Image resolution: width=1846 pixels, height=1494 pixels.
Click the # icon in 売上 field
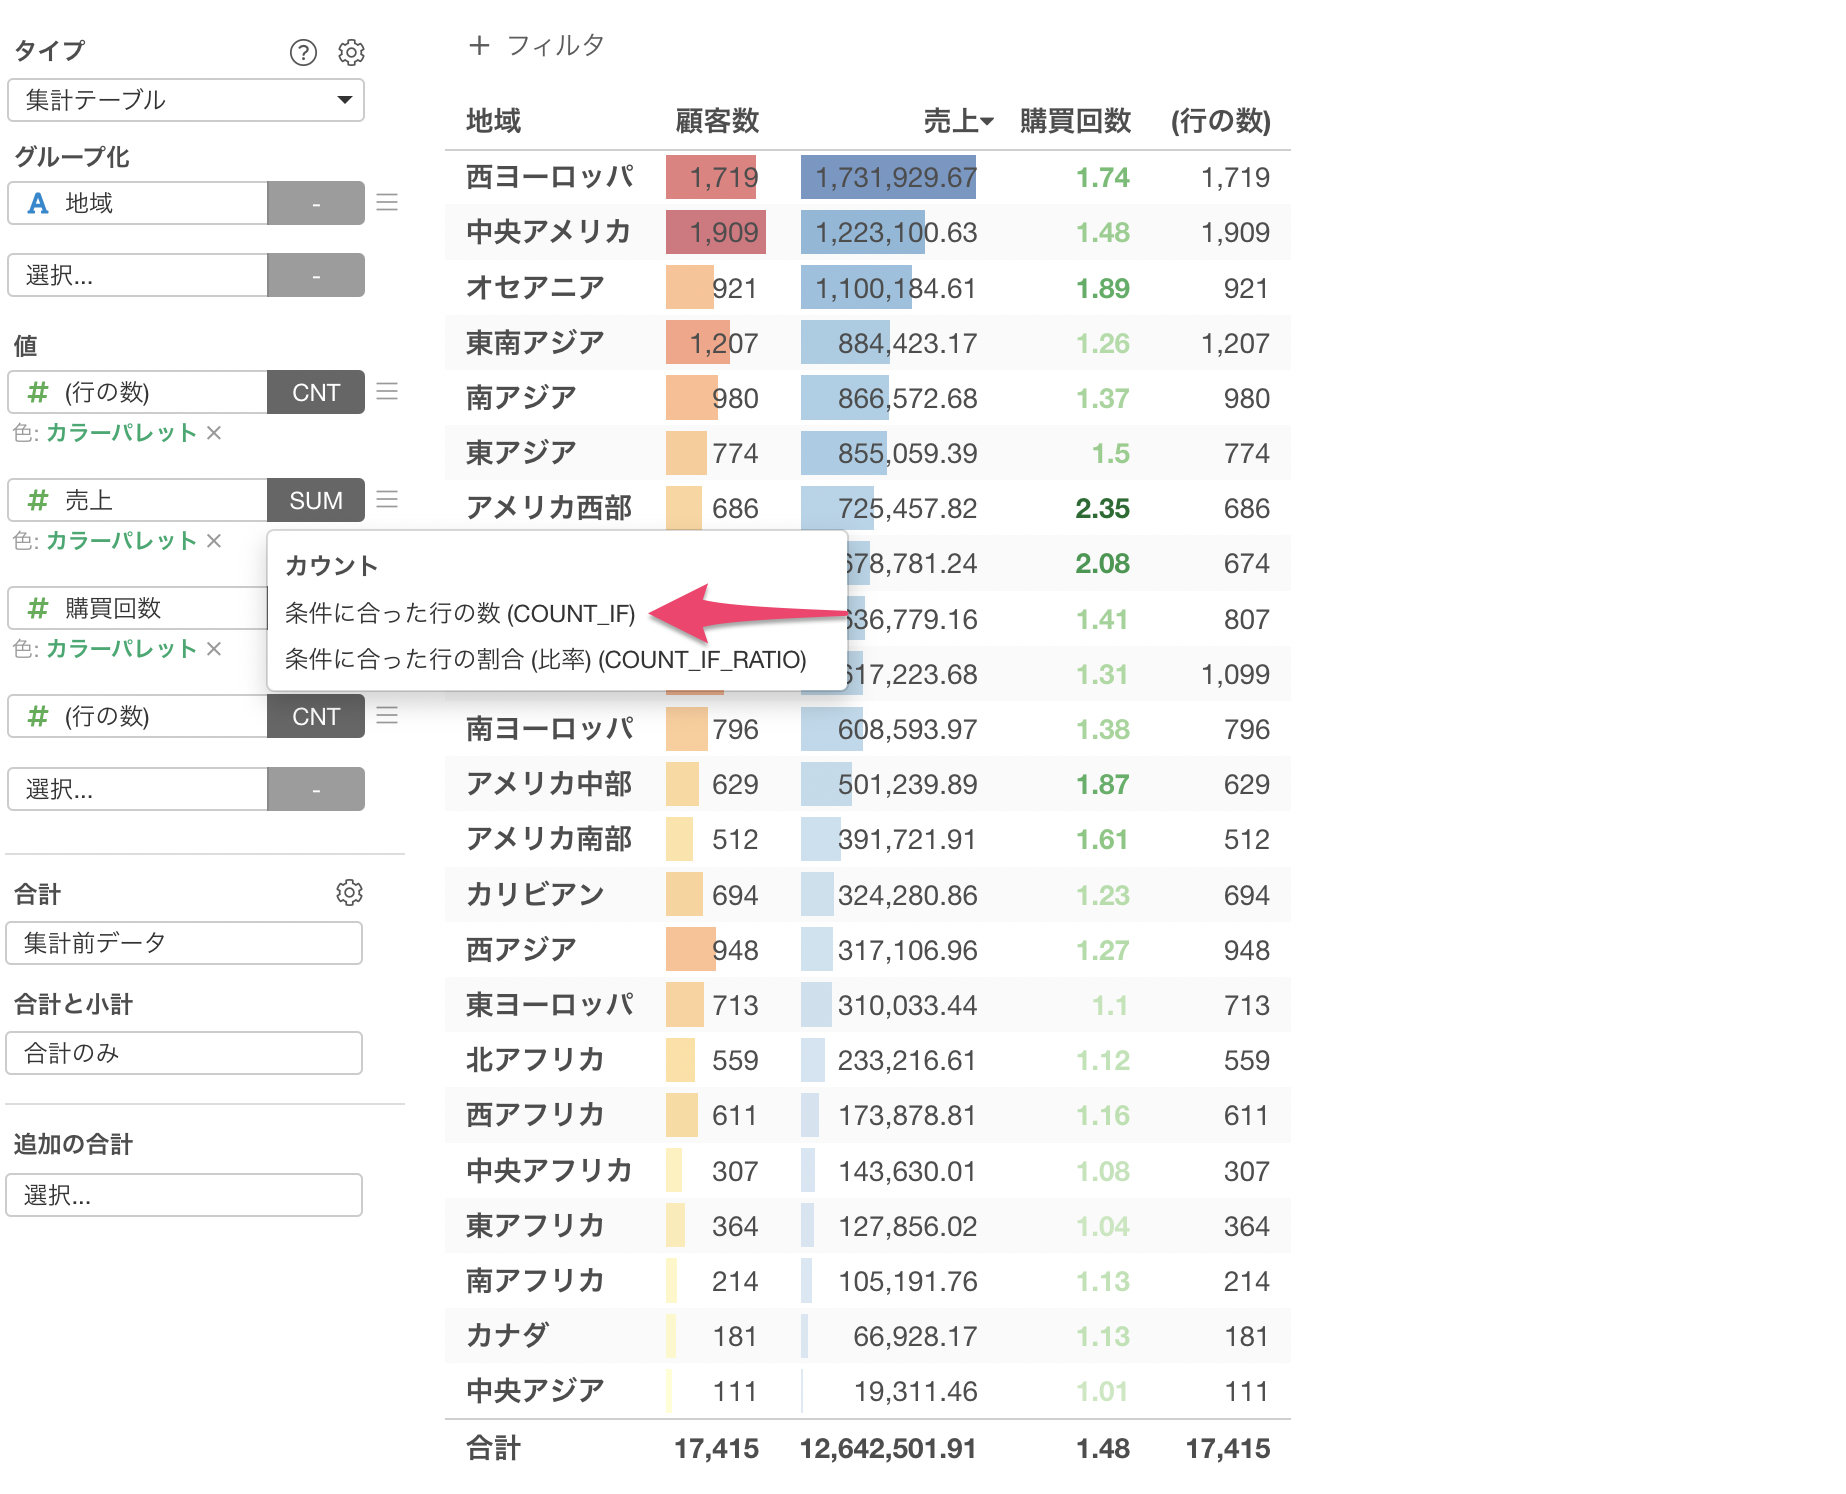[38, 500]
